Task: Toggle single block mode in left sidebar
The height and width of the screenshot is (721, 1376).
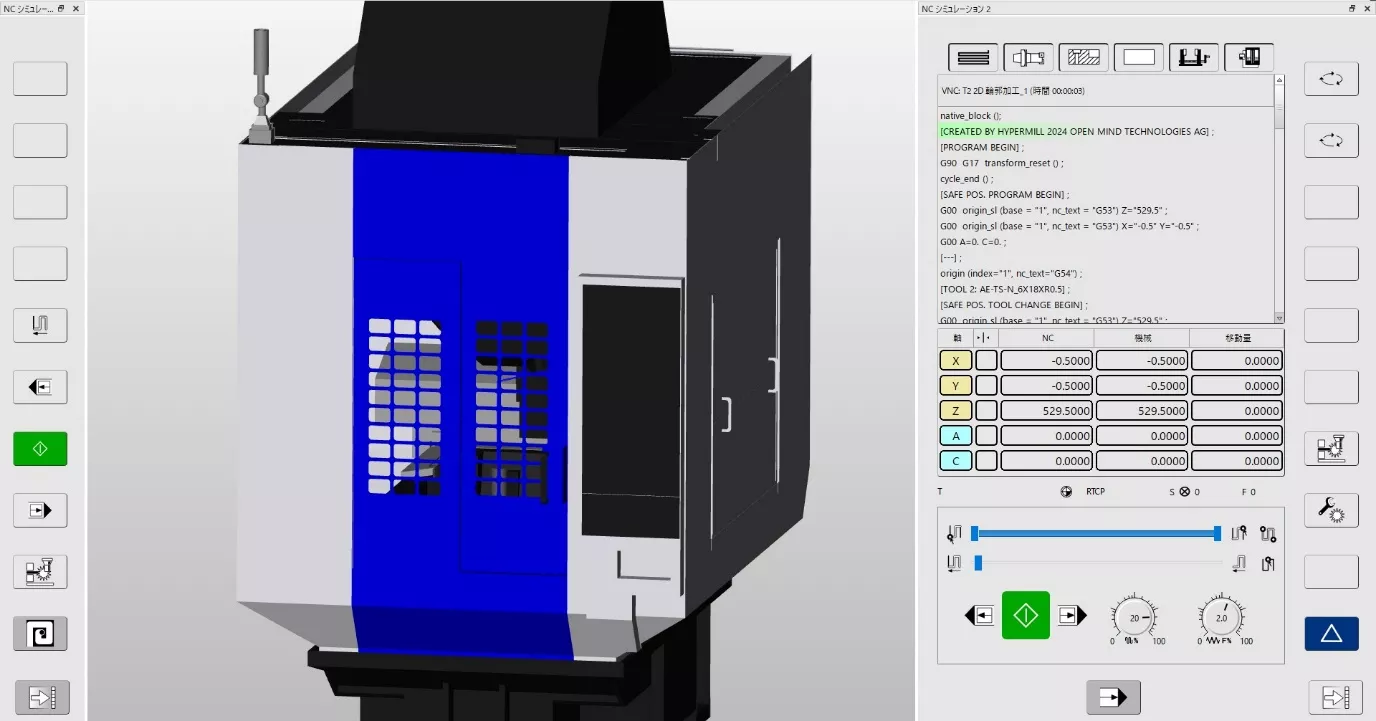Action: 40,325
